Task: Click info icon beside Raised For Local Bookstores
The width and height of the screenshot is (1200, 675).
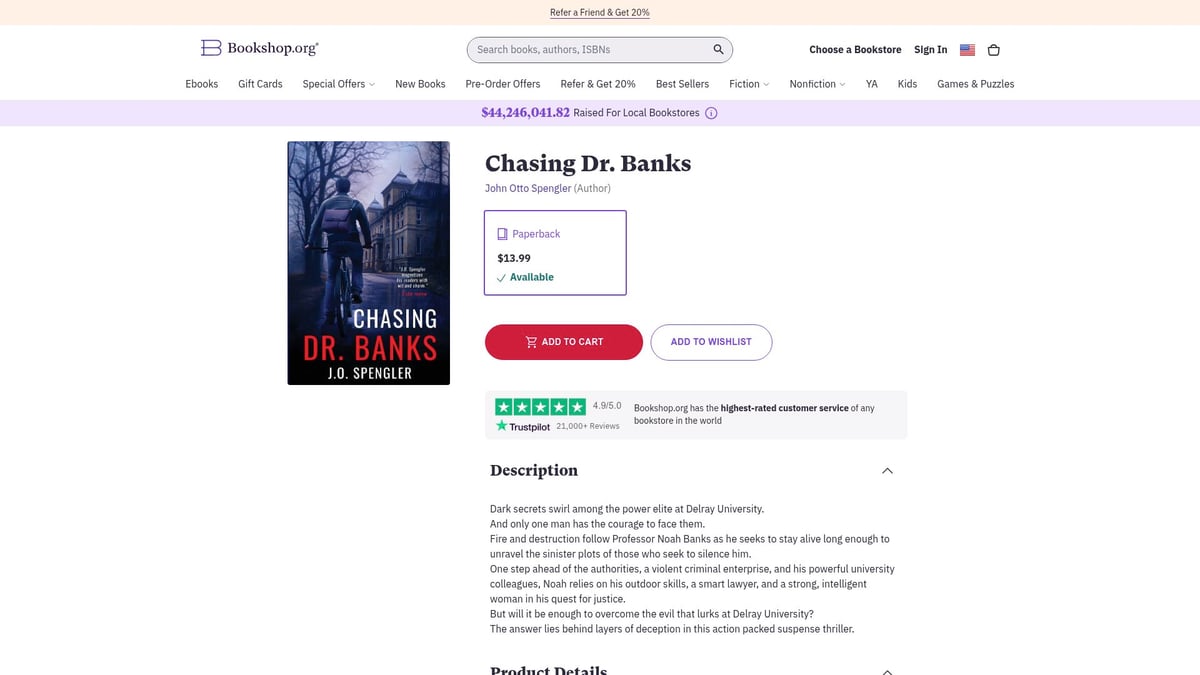Action: (x=711, y=113)
